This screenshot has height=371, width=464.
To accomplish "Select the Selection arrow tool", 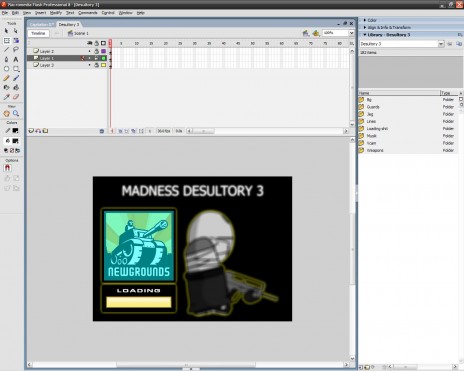I will click(6, 31).
